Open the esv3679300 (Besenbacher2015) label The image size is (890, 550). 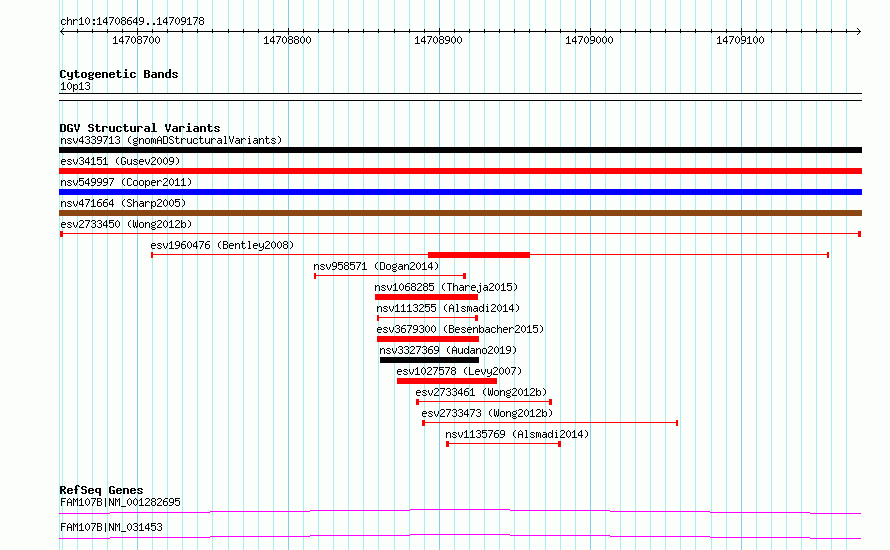[x=460, y=329]
